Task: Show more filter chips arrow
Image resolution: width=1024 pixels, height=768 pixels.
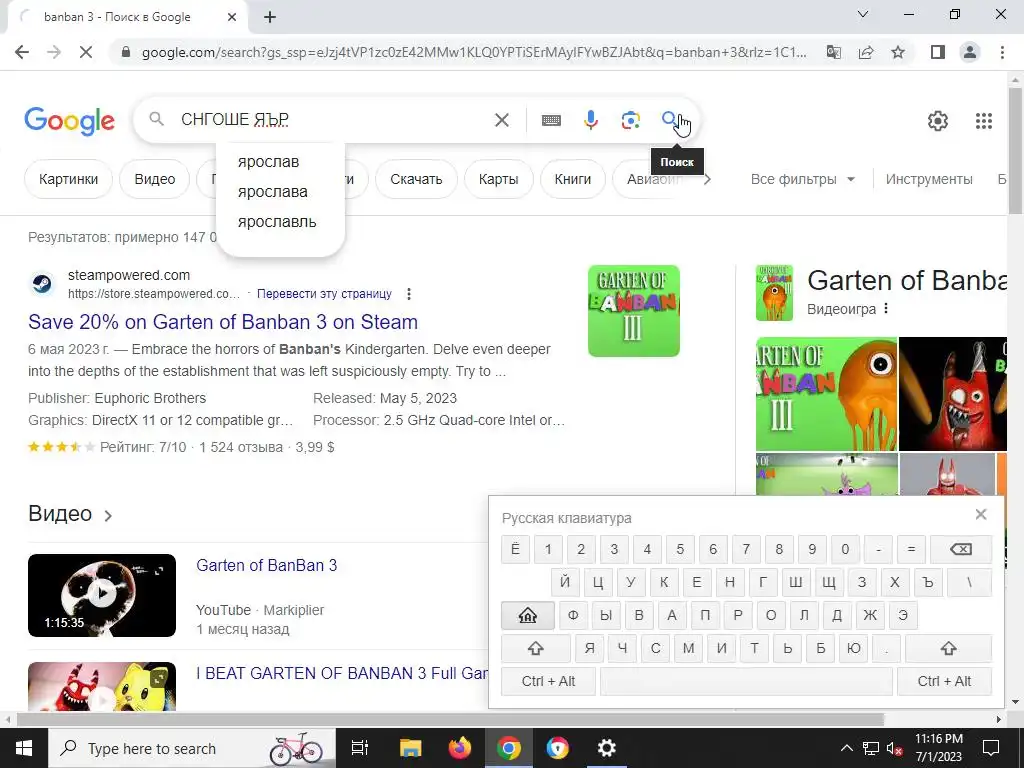Action: point(707,179)
